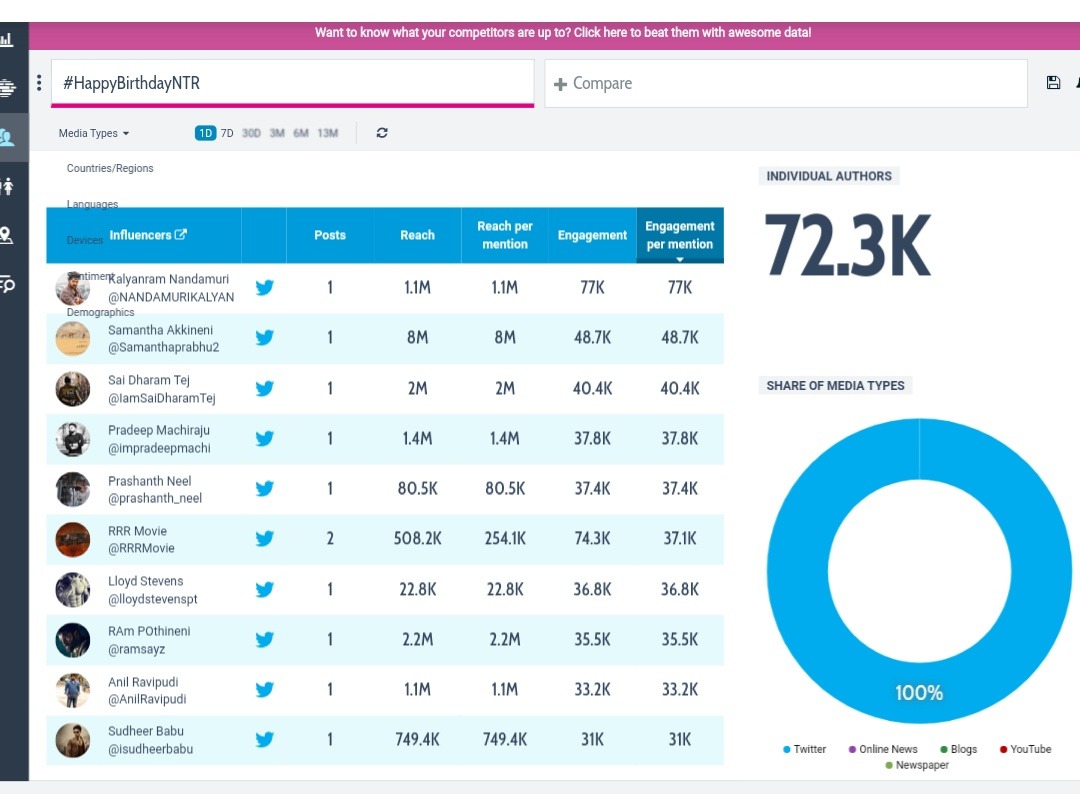Select the 1D time range
Image resolution: width=1080 pixels, height=794 pixels.
coord(205,133)
